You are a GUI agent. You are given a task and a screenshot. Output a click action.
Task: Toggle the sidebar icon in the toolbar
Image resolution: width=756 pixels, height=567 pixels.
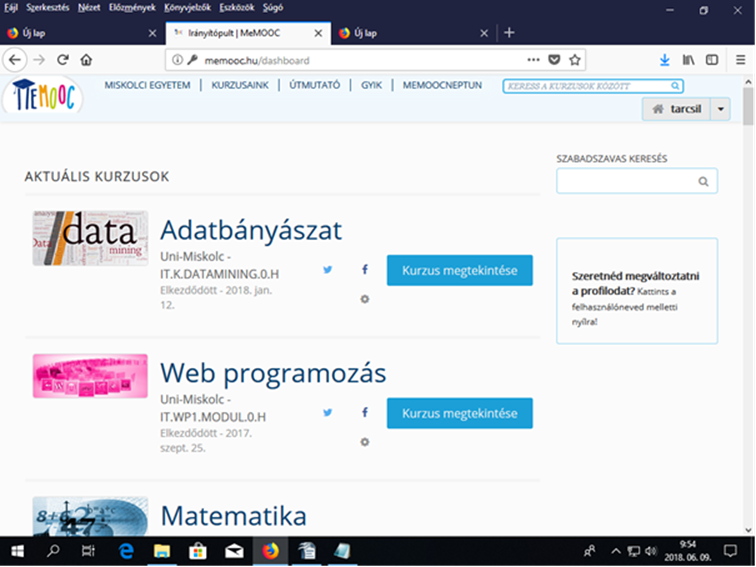712,60
